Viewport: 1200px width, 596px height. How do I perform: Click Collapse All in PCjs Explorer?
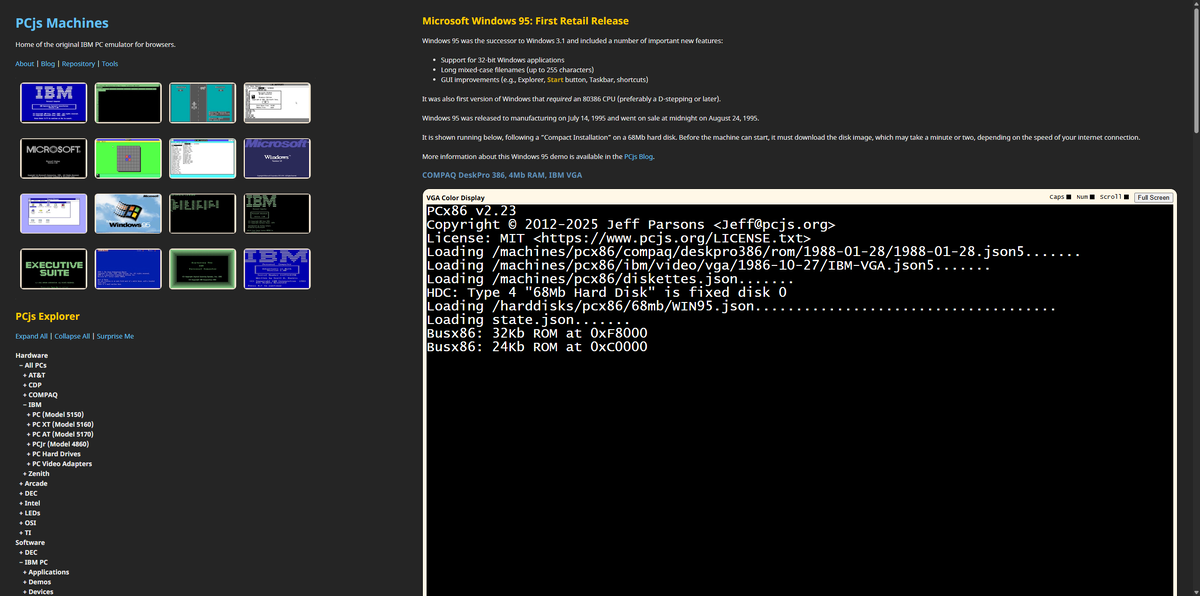click(71, 336)
